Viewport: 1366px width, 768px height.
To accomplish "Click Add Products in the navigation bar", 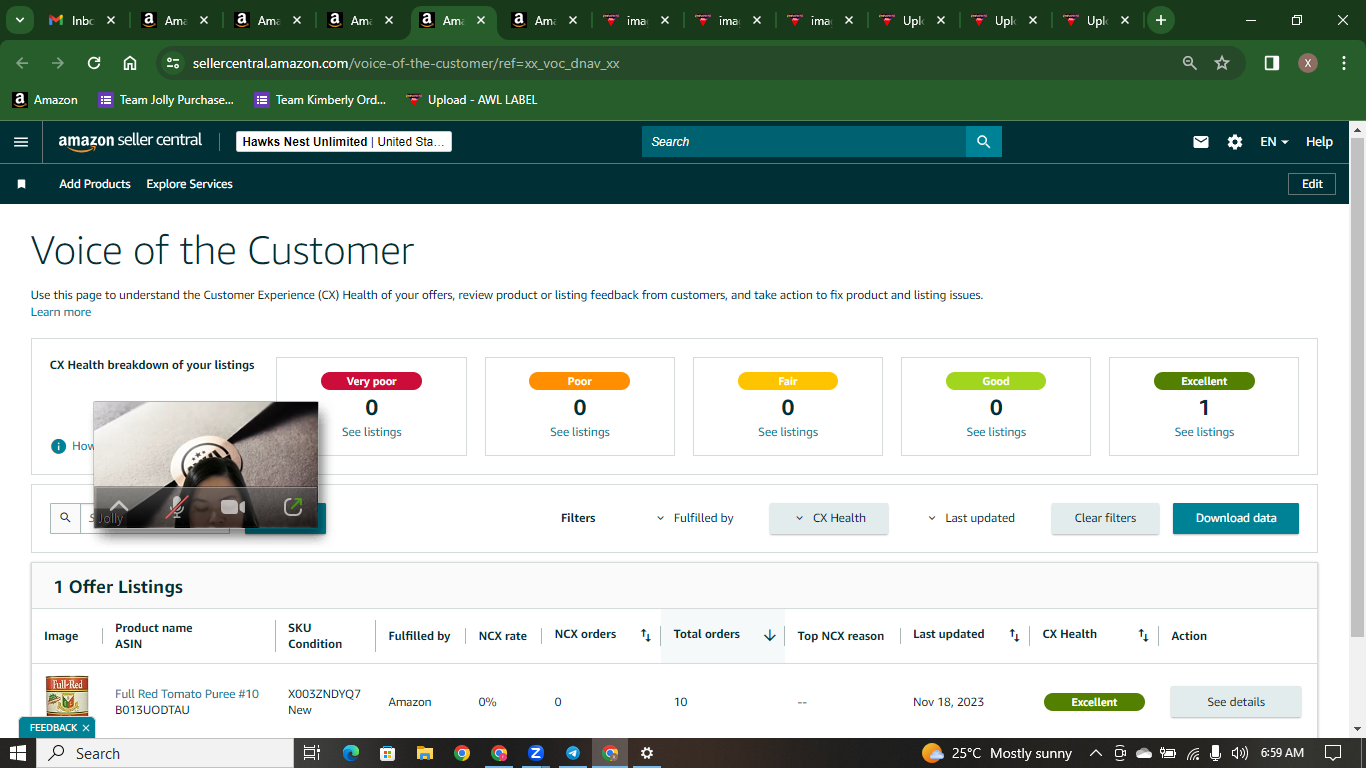I will point(95,184).
